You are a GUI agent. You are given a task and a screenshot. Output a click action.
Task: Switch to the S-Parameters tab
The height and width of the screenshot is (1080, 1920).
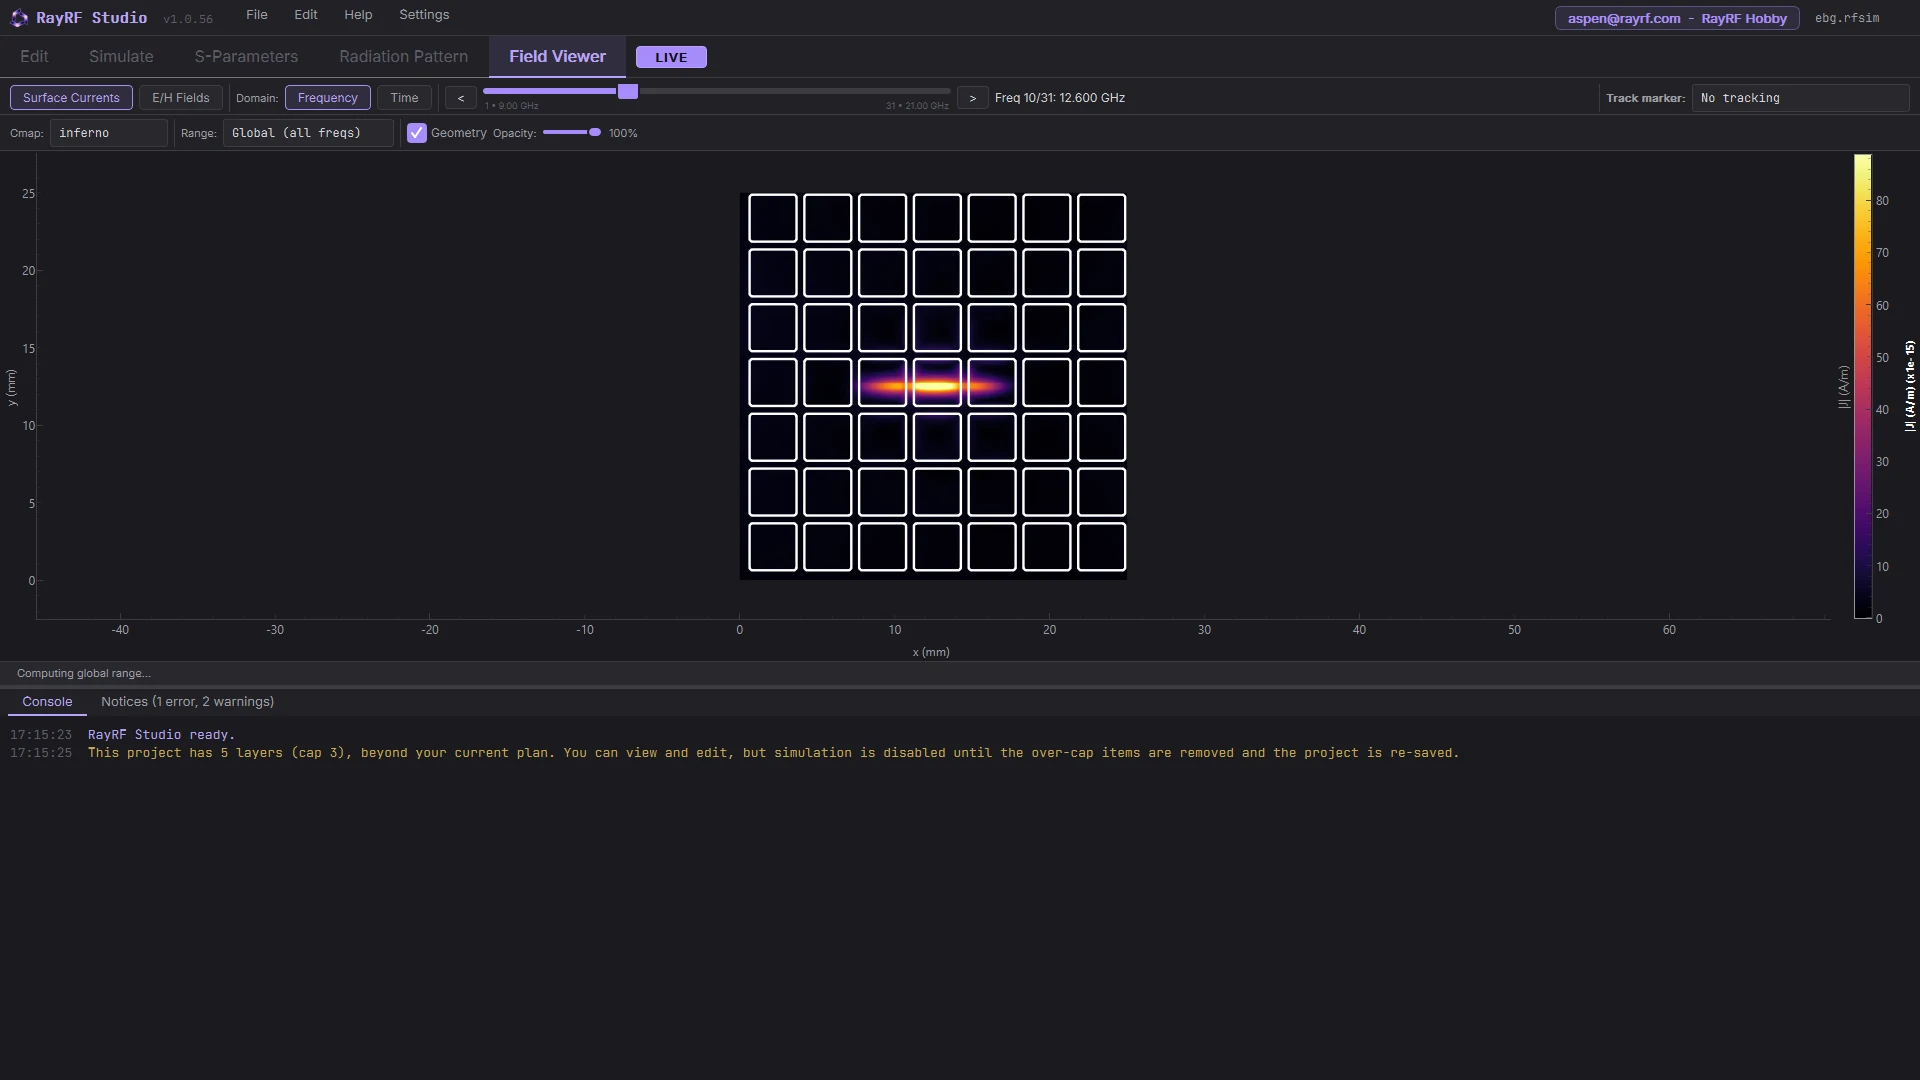(x=246, y=57)
